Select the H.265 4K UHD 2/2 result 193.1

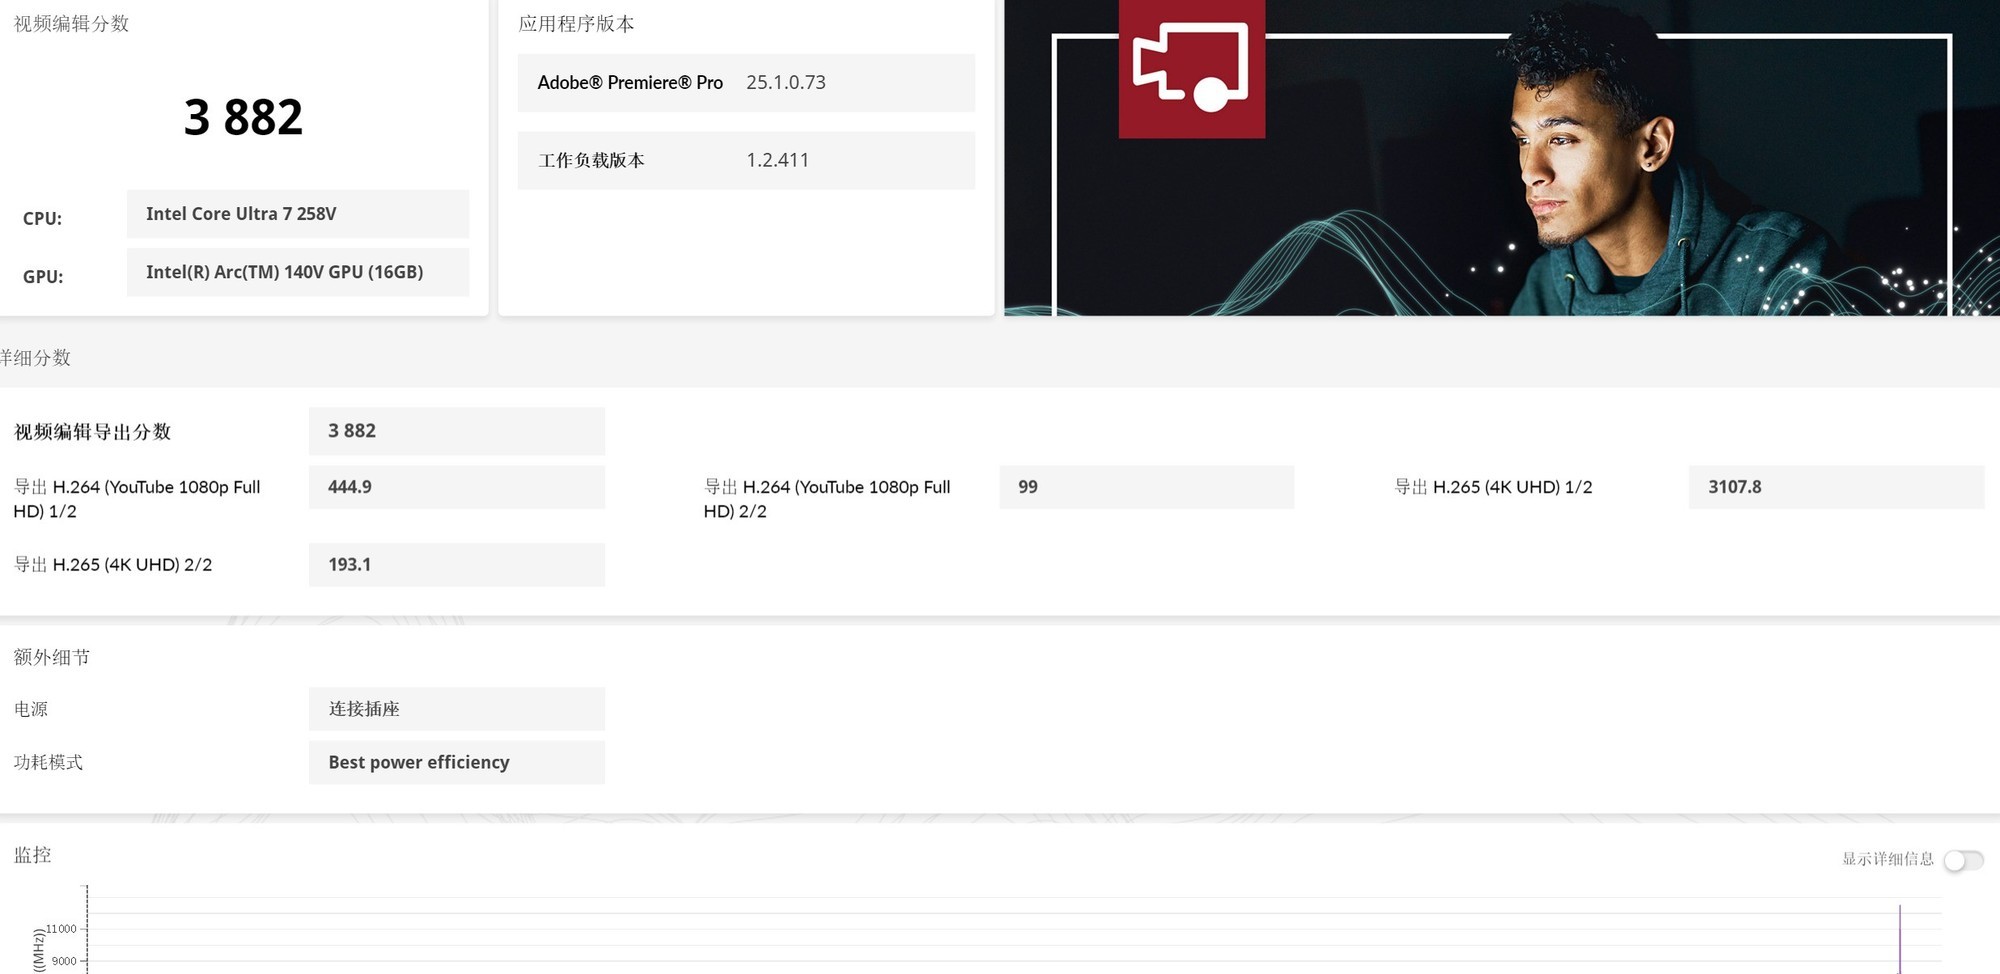point(456,565)
